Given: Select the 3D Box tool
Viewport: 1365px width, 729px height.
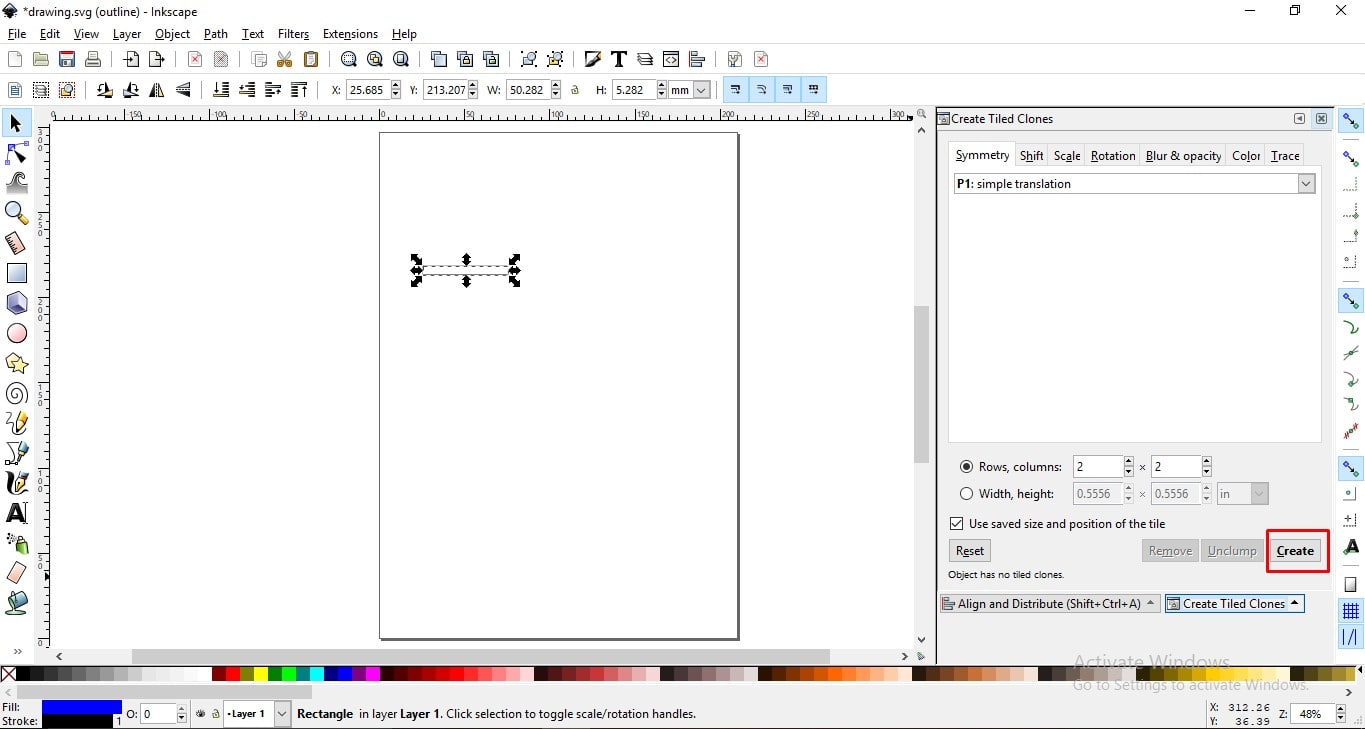Looking at the screenshot, I should pyautogui.click(x=16, y=303).
